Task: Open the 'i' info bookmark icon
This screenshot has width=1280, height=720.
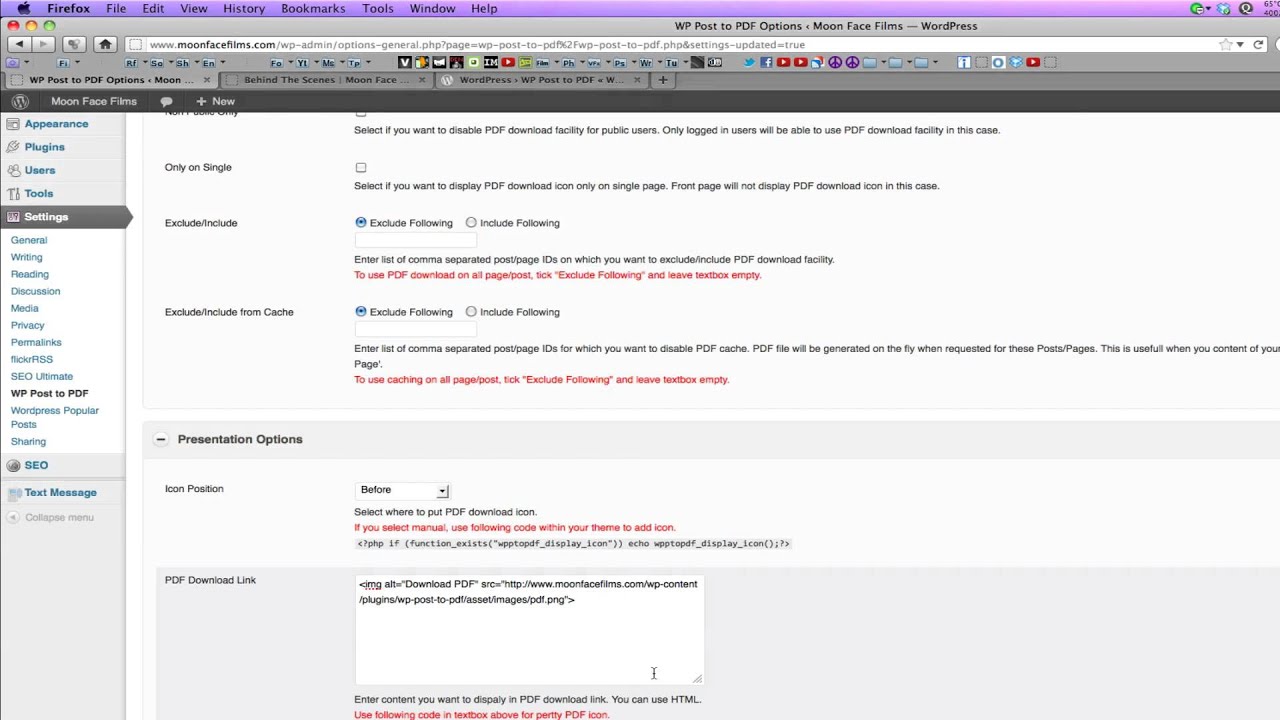Action: [964, 62]
